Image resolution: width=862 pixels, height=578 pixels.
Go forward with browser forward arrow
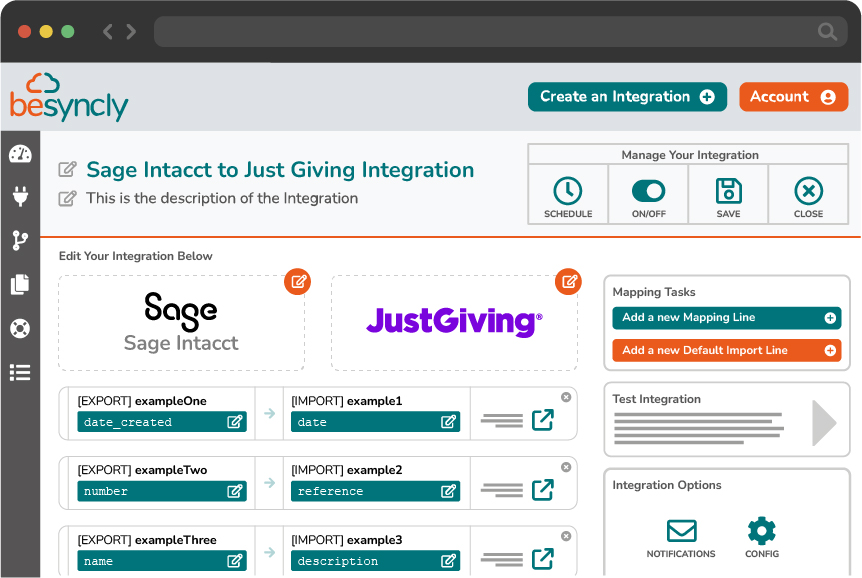pos(131,31)
